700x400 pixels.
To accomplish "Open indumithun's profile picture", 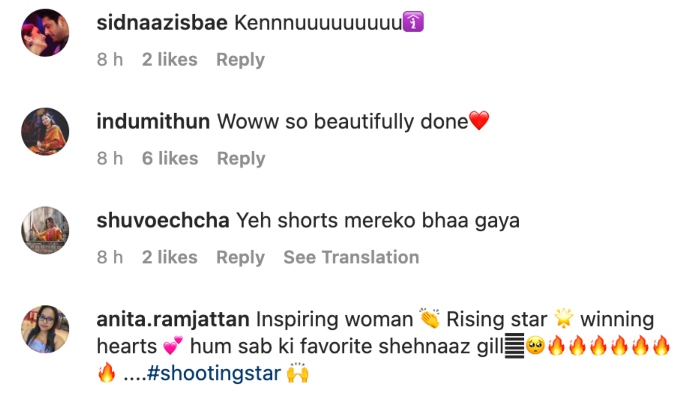I will pyautogui.click(x=45, y=132).
